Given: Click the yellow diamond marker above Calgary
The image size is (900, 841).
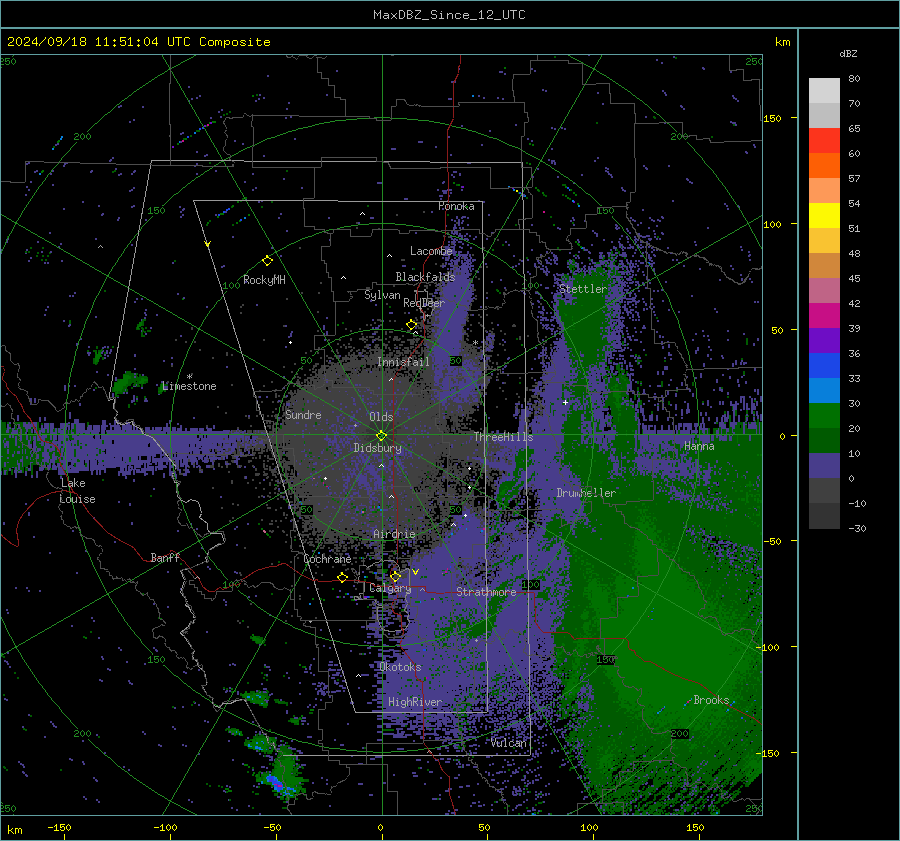Looking at the screenshot, I should pyautogui.click(x=395, y=576).
